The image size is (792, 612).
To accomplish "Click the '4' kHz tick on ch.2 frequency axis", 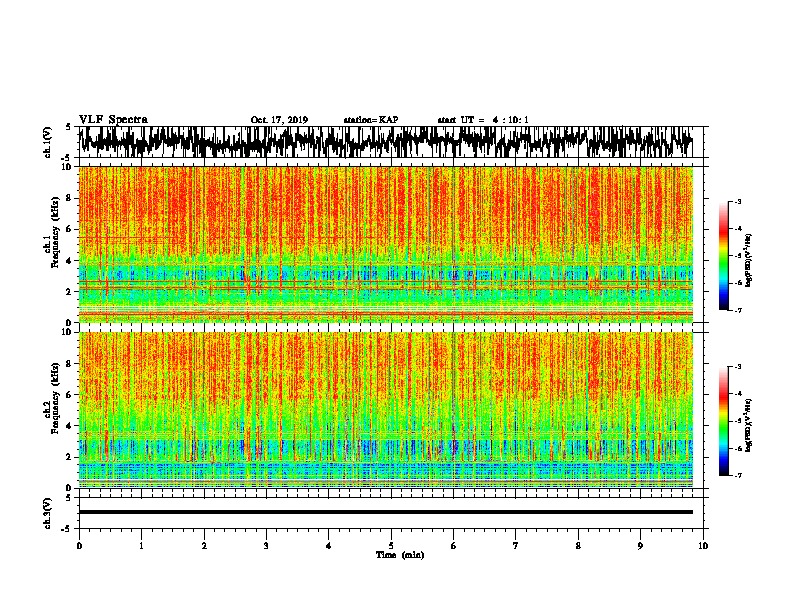I will point(70,426).
